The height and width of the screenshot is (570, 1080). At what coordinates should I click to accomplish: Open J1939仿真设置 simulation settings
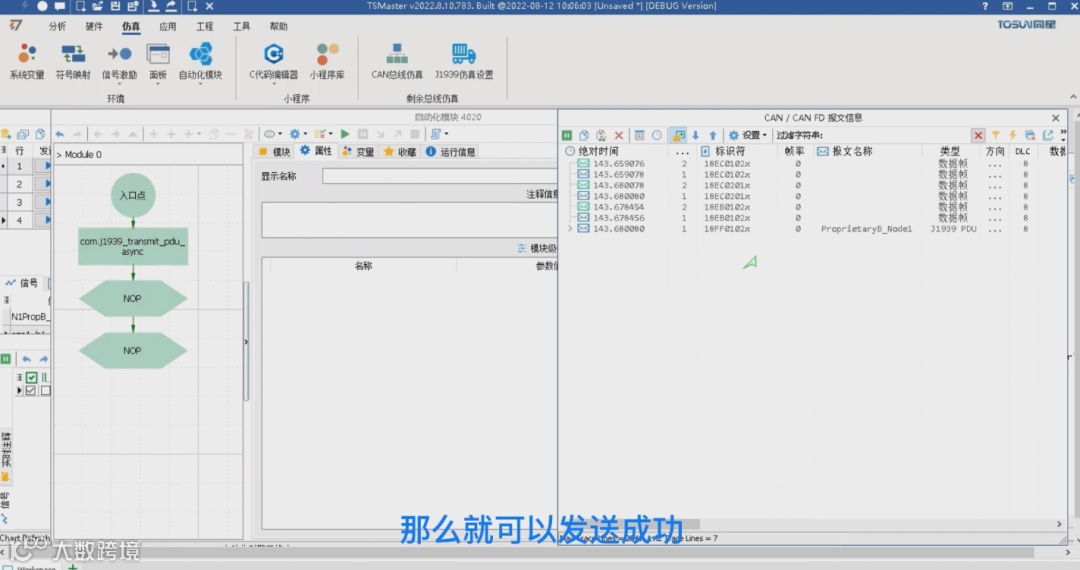pyautogui.click(x=464, y=61)
